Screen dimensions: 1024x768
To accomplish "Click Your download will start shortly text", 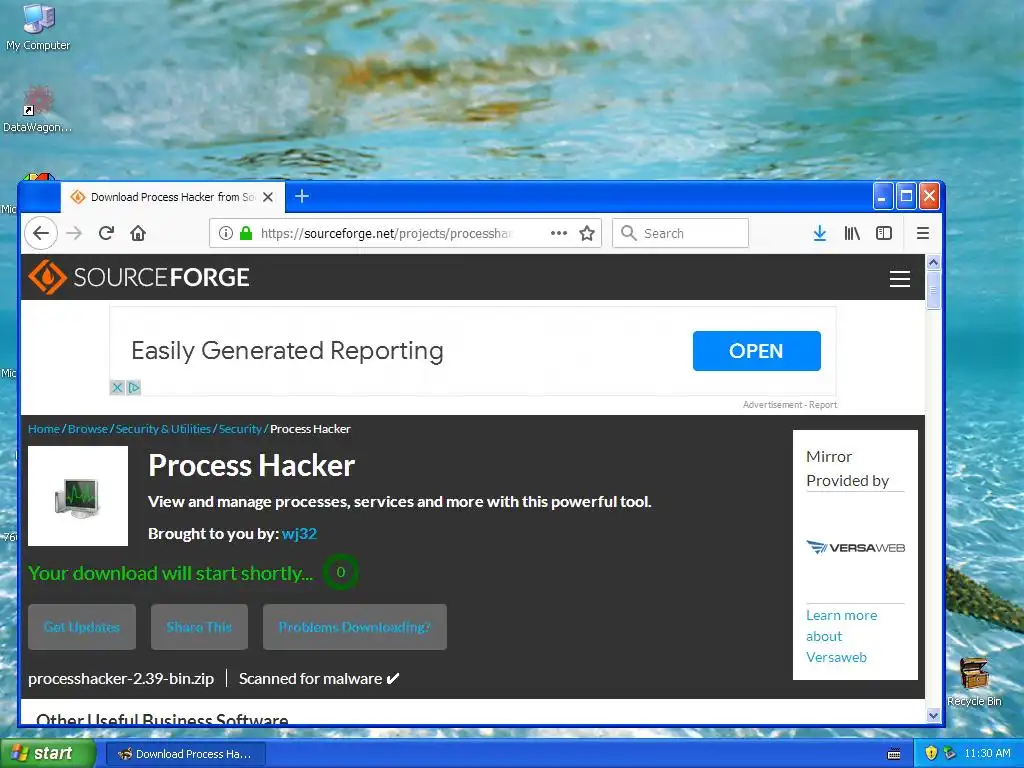I will (170, 573).
